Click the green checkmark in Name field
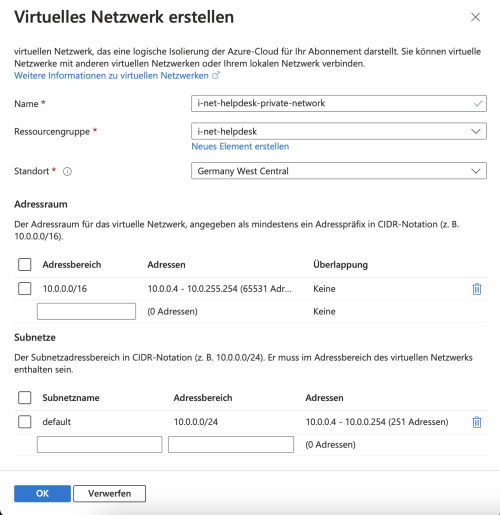The width and height of the screenshot is (500, 515). coord(478,103)
